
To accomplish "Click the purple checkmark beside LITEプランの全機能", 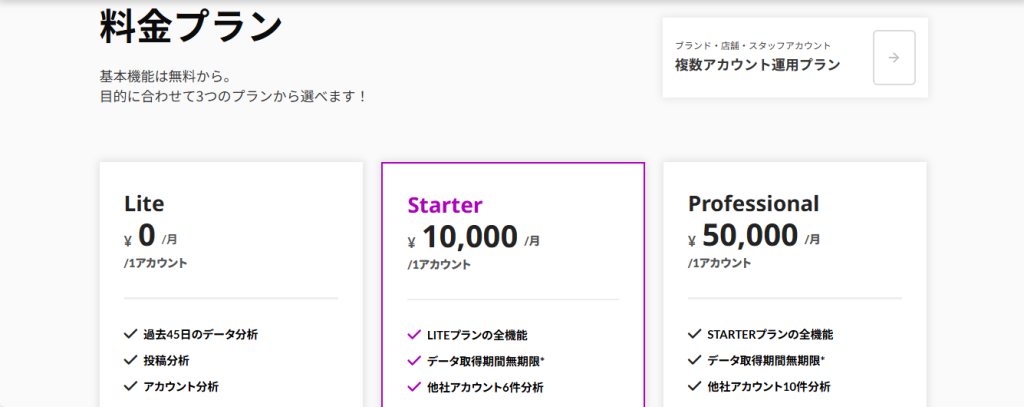I will (x=414, y=335).
